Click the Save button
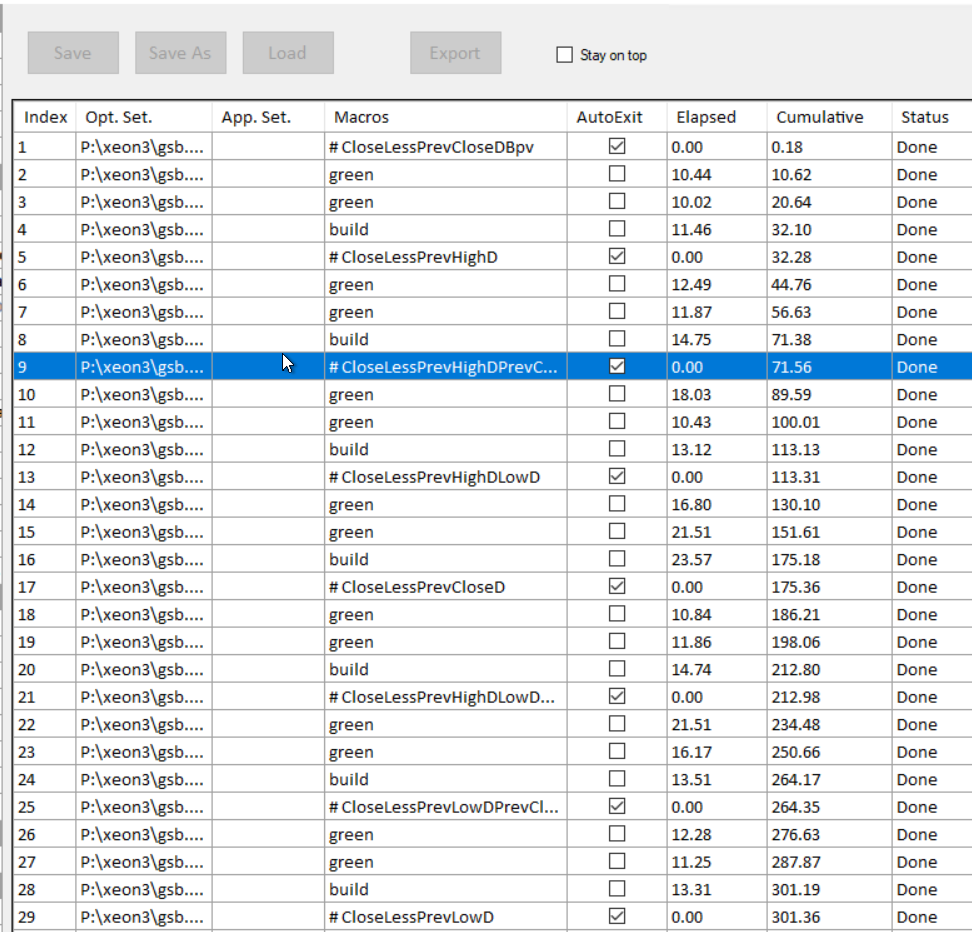The height and width of the screenshot is (932, 972). coord(73,54)
